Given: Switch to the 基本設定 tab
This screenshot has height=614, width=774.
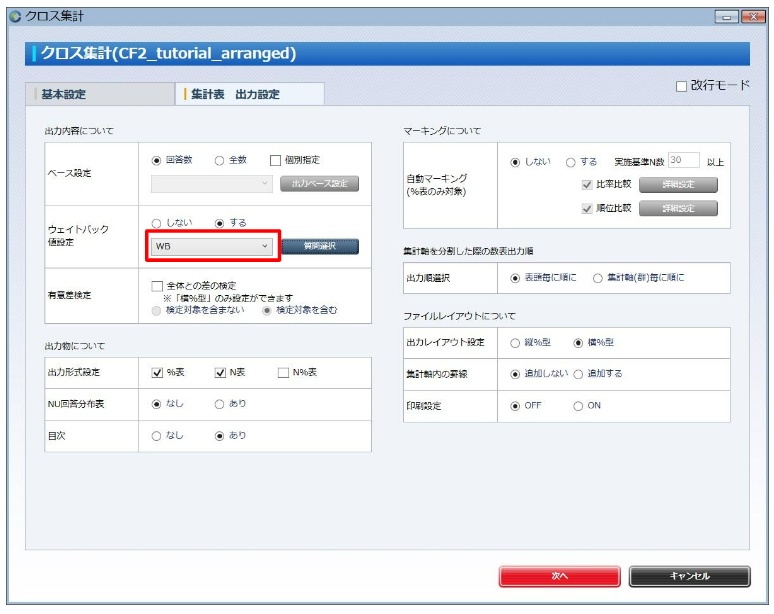Looking at the screenshot, I should pos(100,94).
